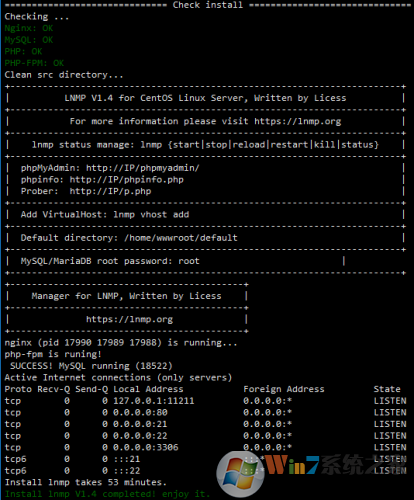
Task: Click the phpMyAdmin URL http://IP/phpmyadmin/
Action: (143, 168)
